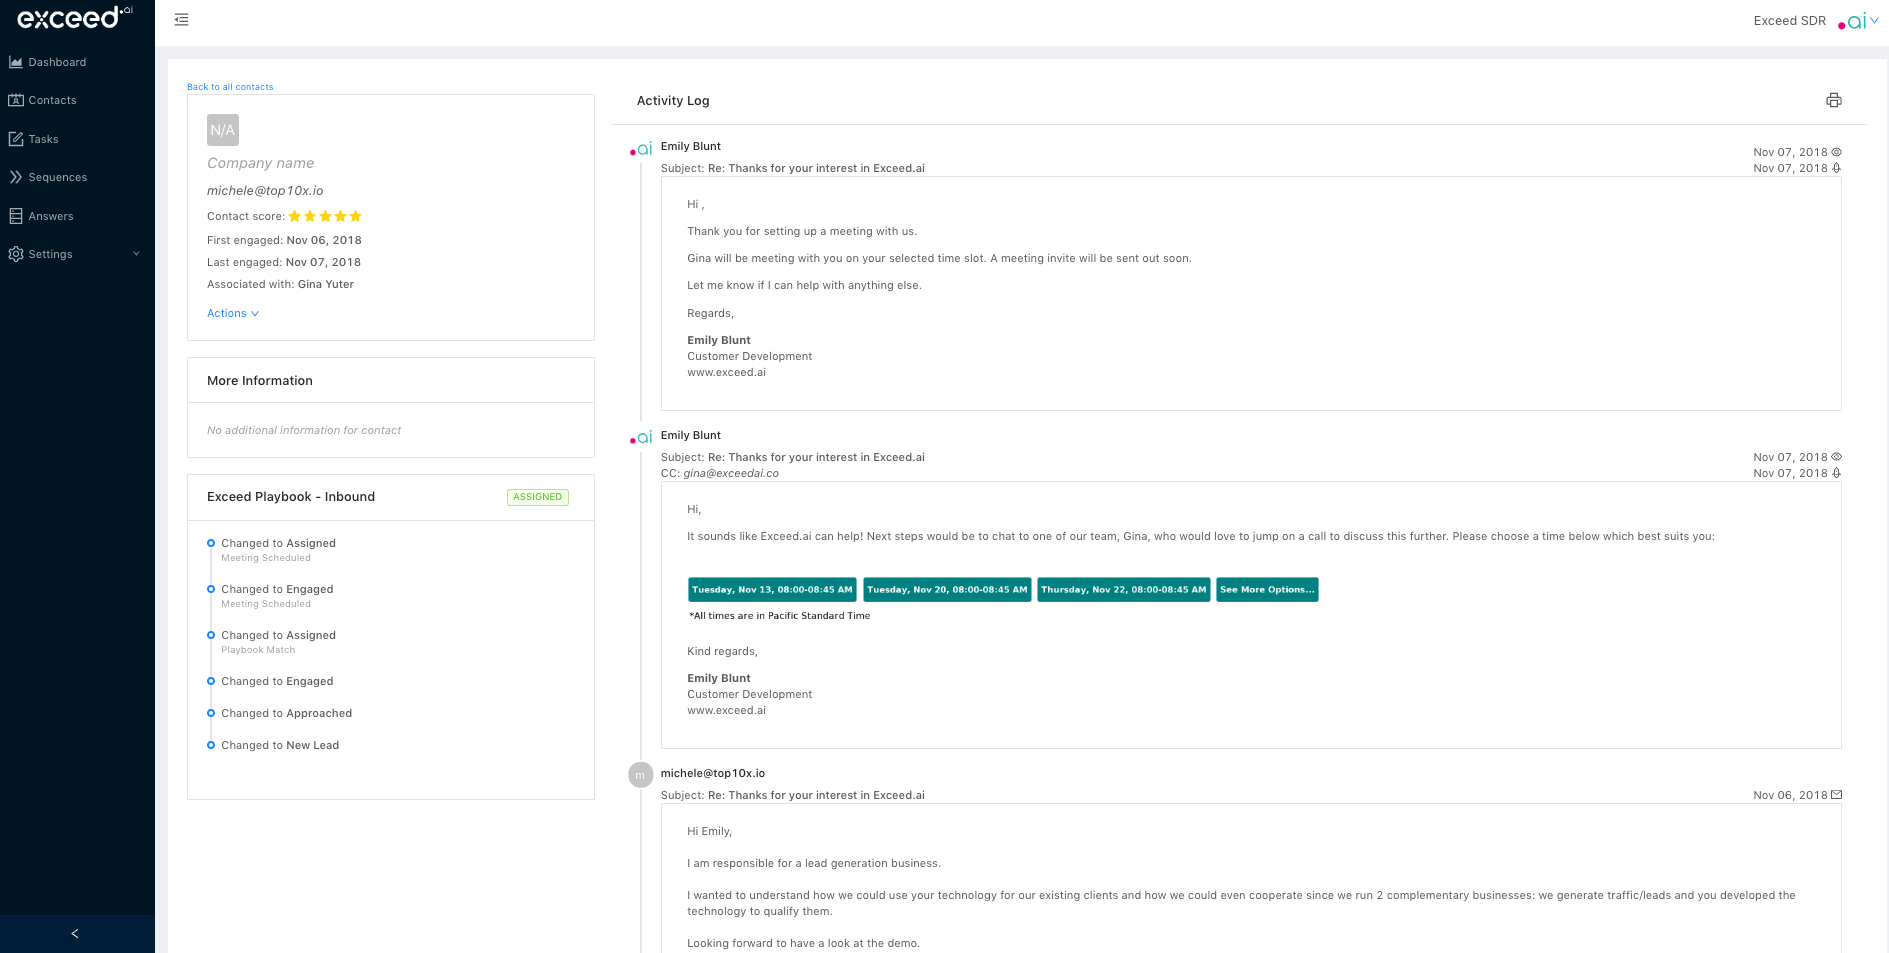Click the 'michele@top10x.io' contact email text
The width and height of the screenshot is (1889, 953).
(x=265, y=191)
